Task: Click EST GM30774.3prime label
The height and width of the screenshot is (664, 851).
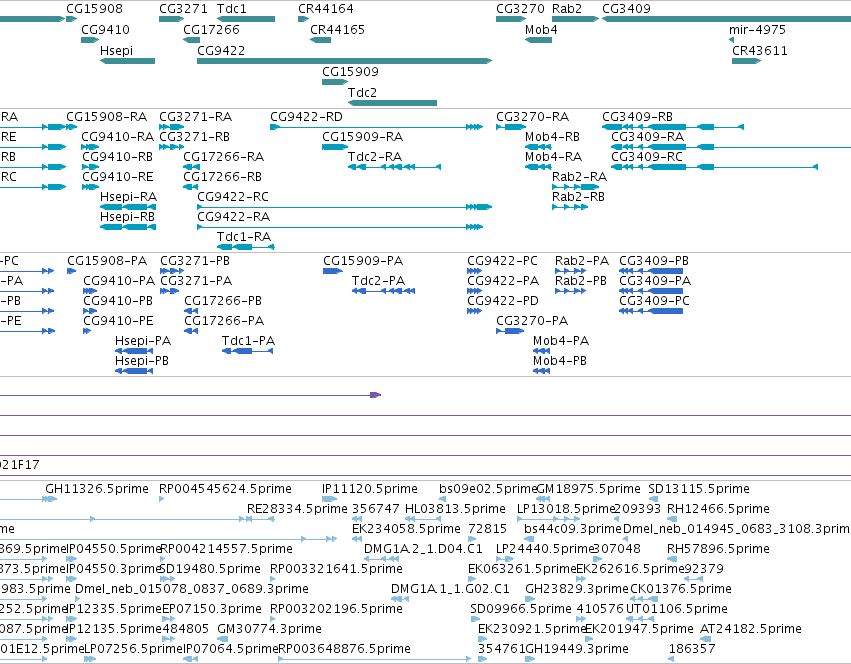Action: 269,629
